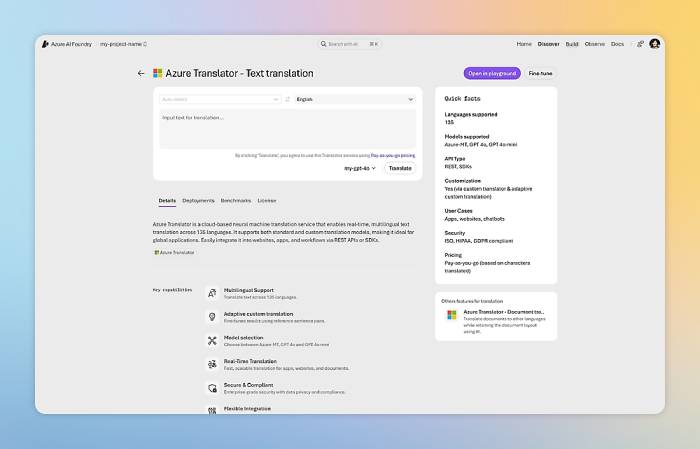The height and width of the screenshot is (449, 700).
Task: Click the Quick facts heading
Action: 462,99
